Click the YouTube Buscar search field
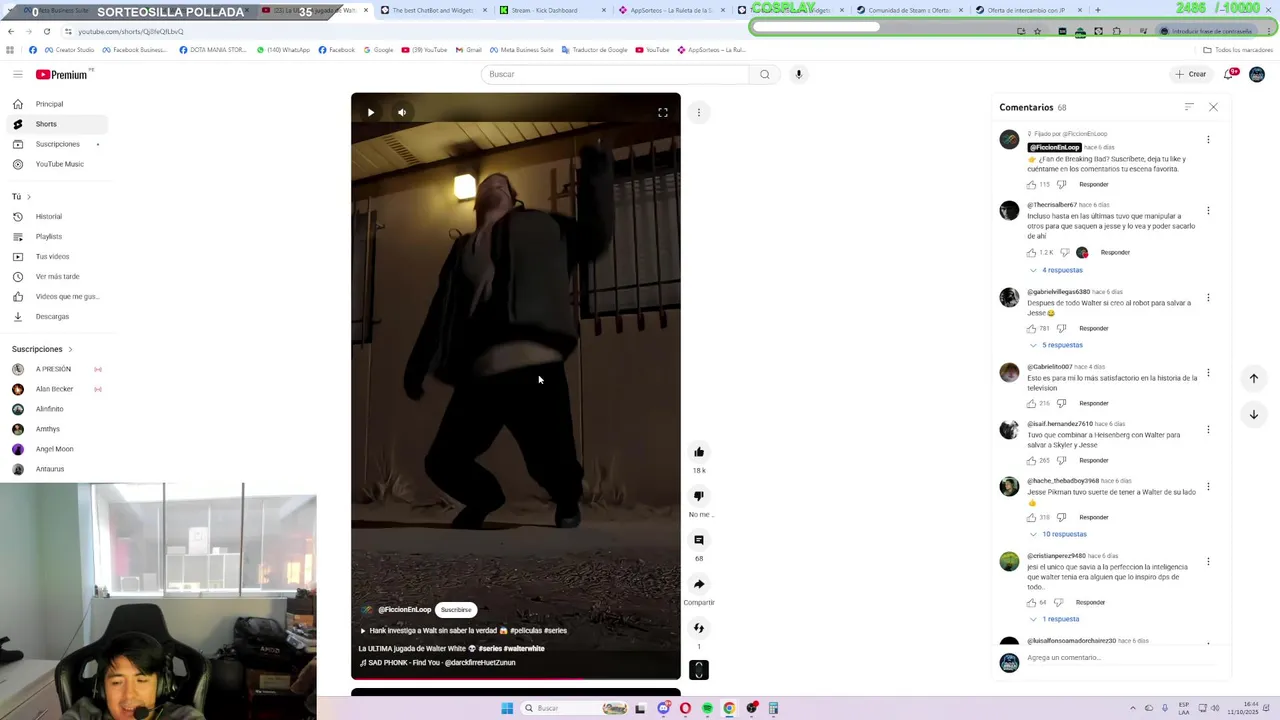 (x=615, y=74)
